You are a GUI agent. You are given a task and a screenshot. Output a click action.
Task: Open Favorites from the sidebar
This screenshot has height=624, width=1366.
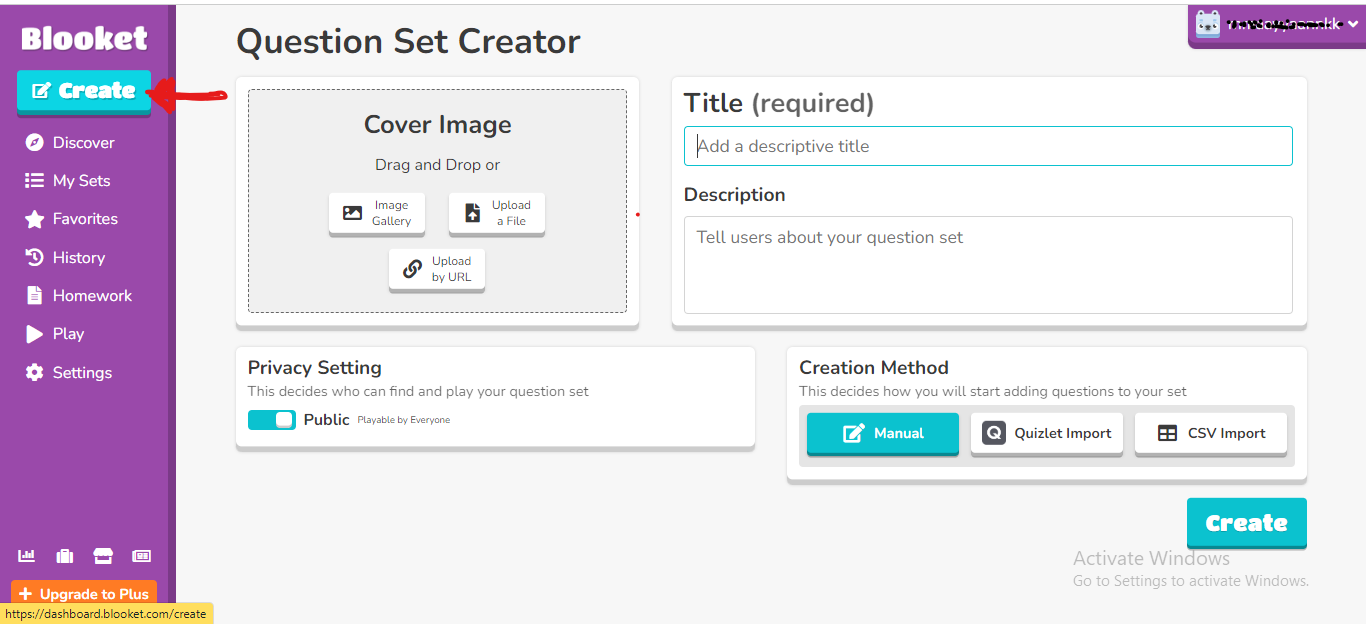click(71, 219)
